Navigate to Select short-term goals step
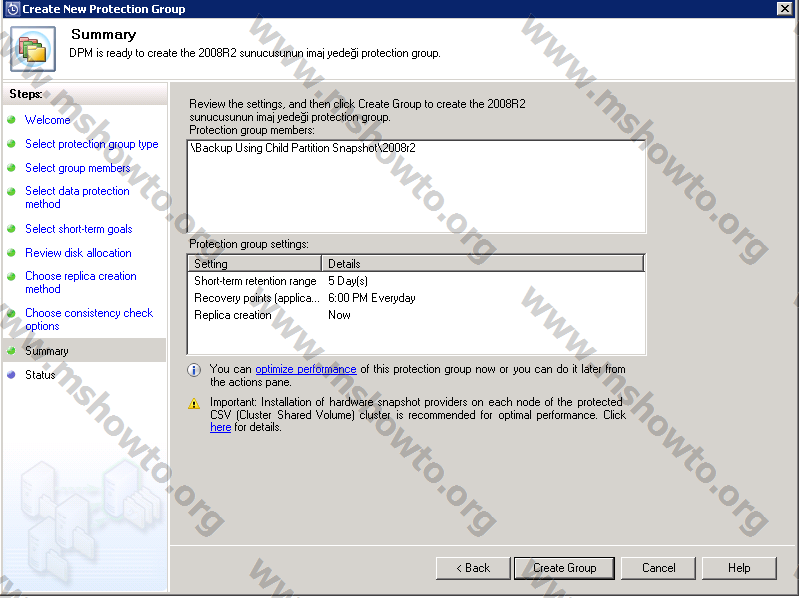 [x=78, y=229]
